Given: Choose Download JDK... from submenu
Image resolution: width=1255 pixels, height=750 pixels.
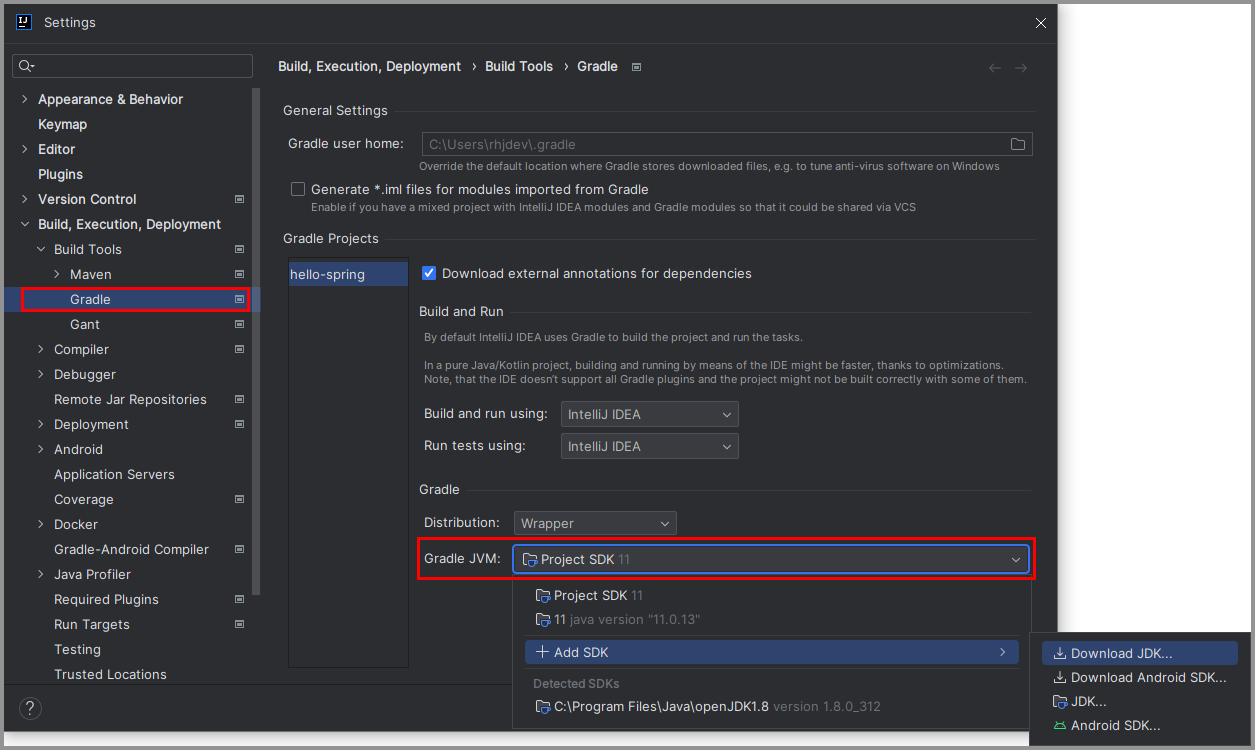Looking at the screenshot, I should click(x=1140, y=653).
